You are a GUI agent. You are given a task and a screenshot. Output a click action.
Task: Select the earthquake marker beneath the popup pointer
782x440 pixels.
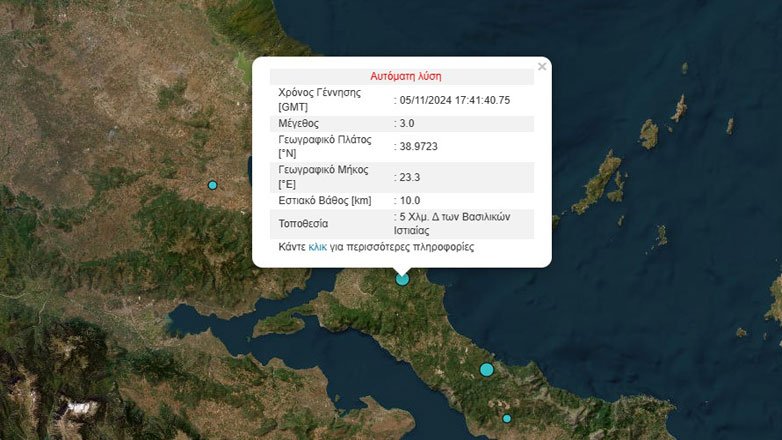pos(402,279)
